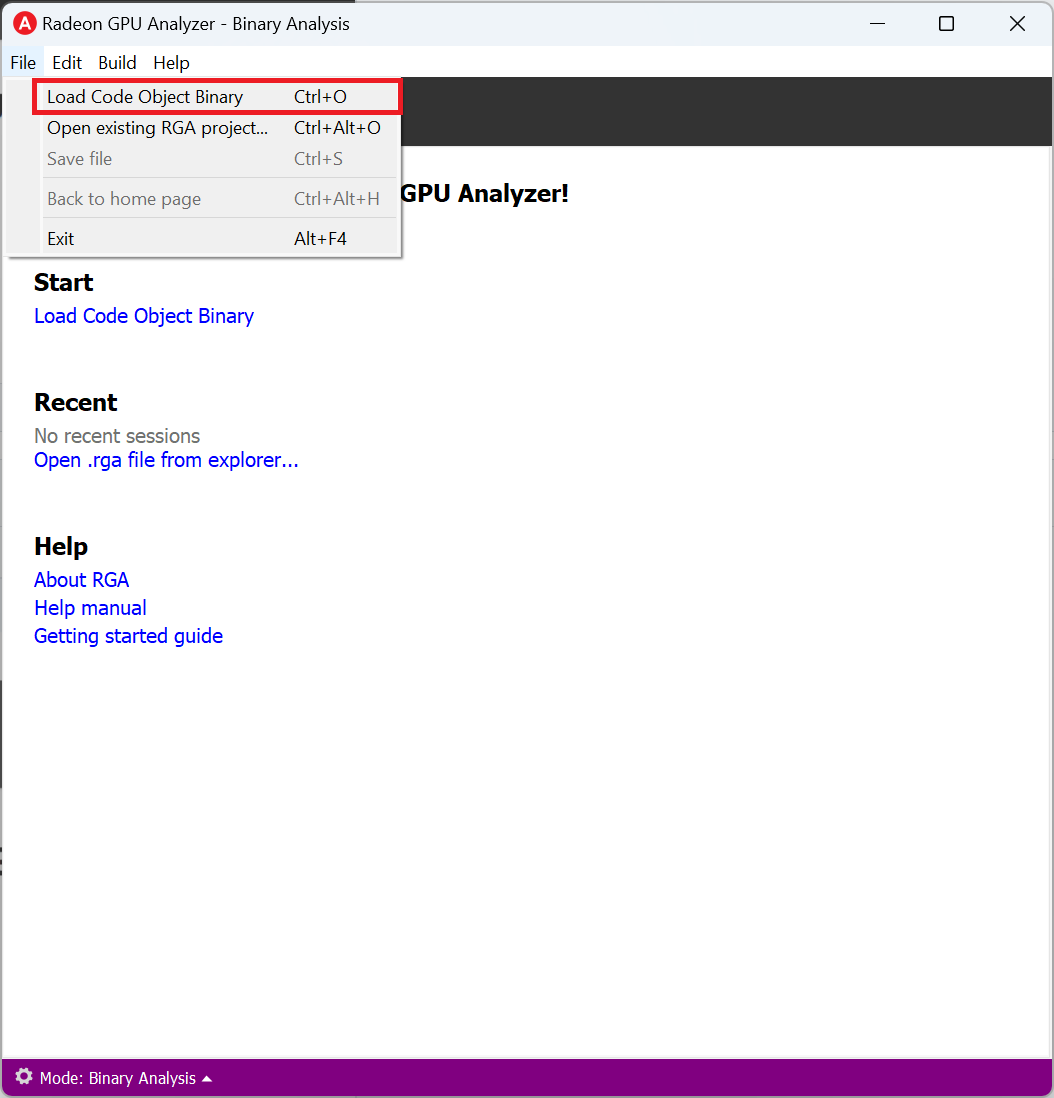Image resolution: width=1054 pixels, height=1098 pixels.
Task: Minimize the Radeon GPU Analyzer window
Action: click(877, 24)
